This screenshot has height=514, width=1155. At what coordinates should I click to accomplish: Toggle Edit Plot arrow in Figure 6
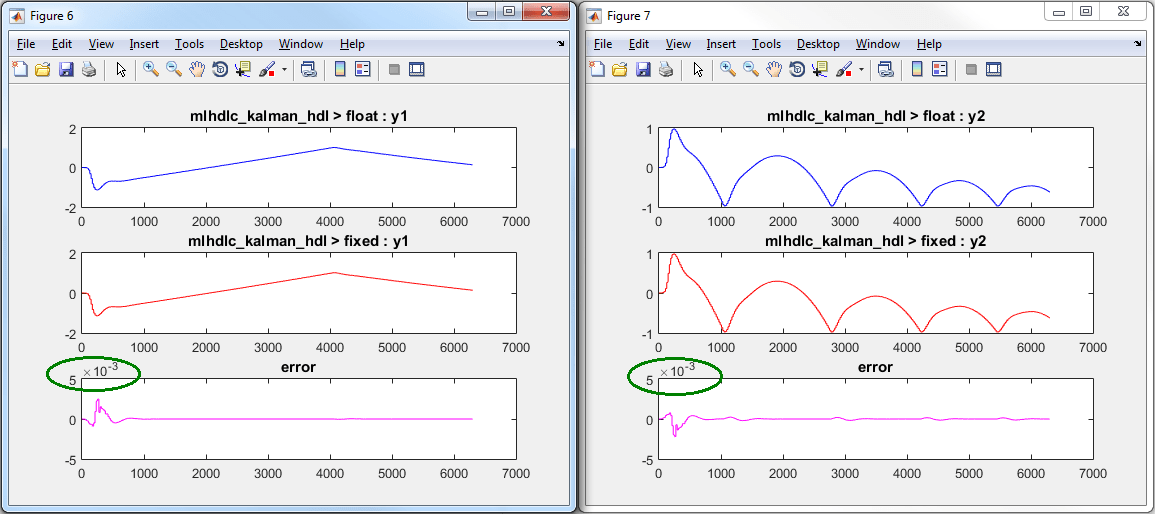pyautogui.click(x=121, y=69)
